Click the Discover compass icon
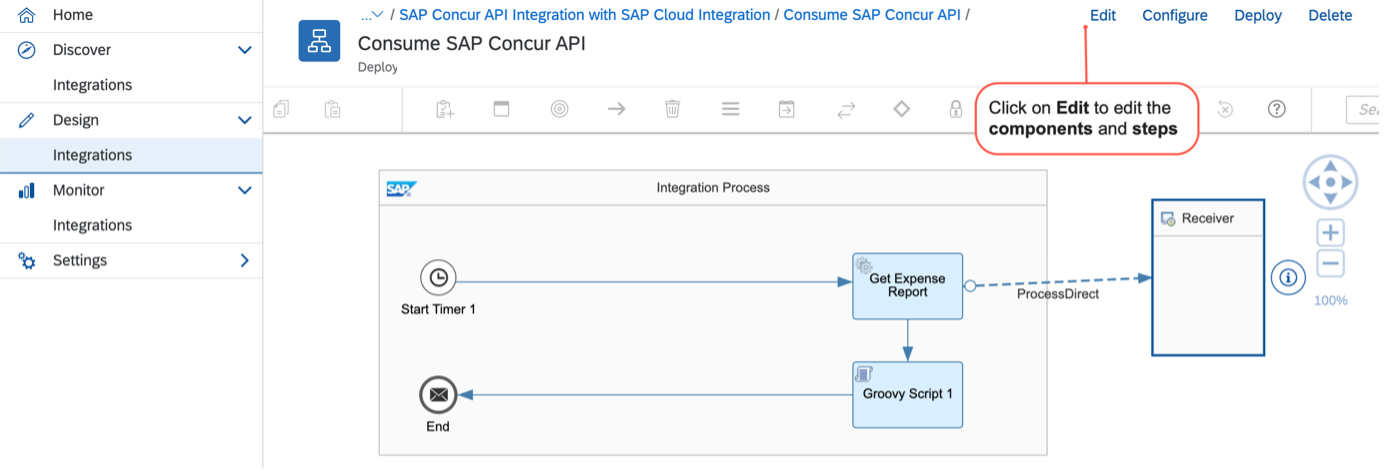Screen dimensions: 1384x473 click(27, 50)
